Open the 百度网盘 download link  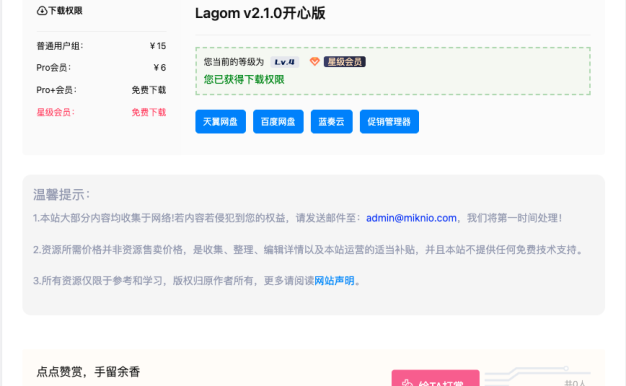278,121
